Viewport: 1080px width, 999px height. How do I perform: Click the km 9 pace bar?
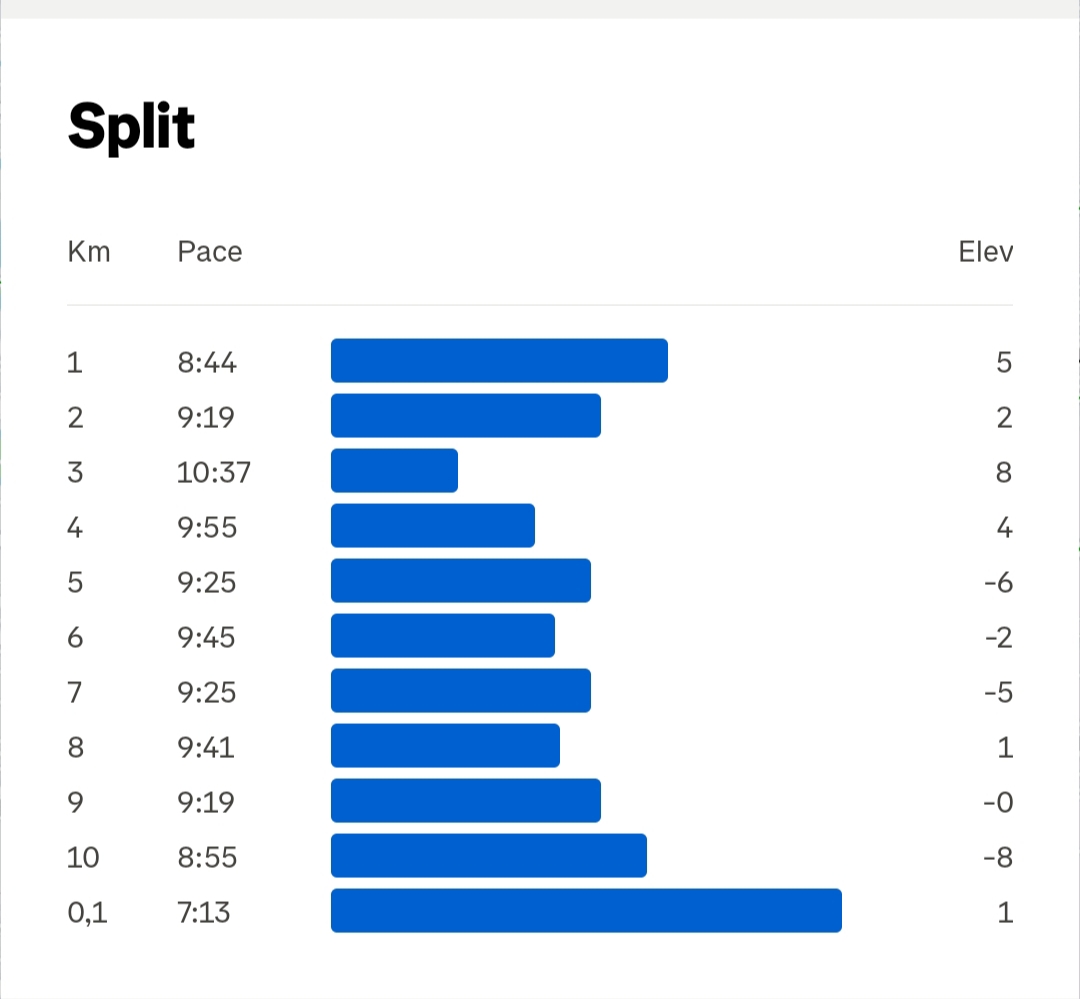coord(466,801)
